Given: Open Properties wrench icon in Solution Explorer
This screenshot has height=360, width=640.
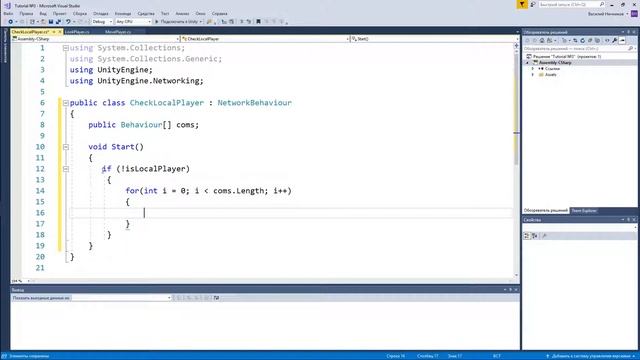Looking at the screenshot, I should 615,40.
